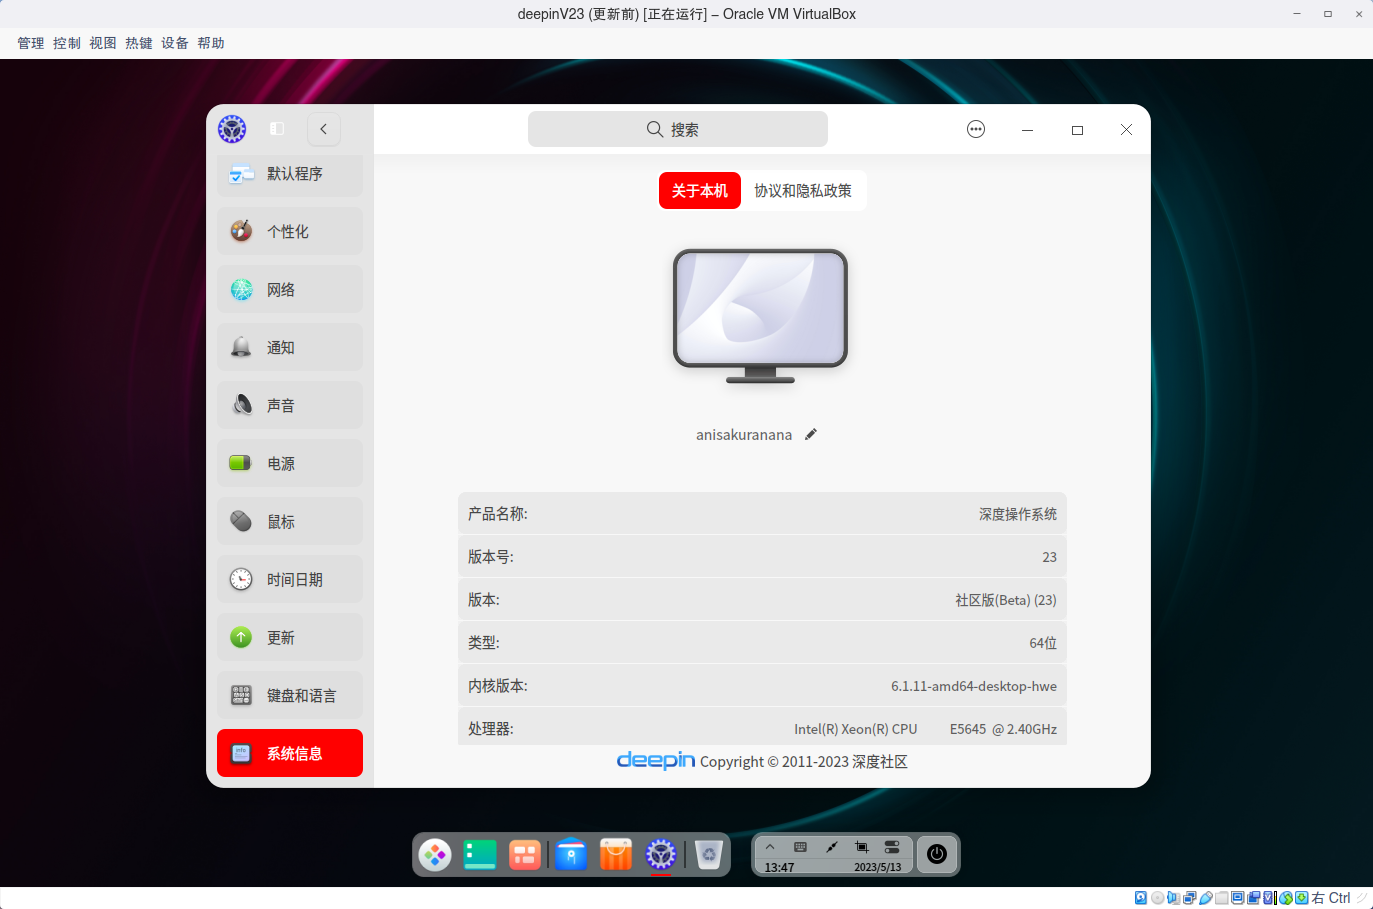Open the Trash icon in the dock

click(709, 855)
